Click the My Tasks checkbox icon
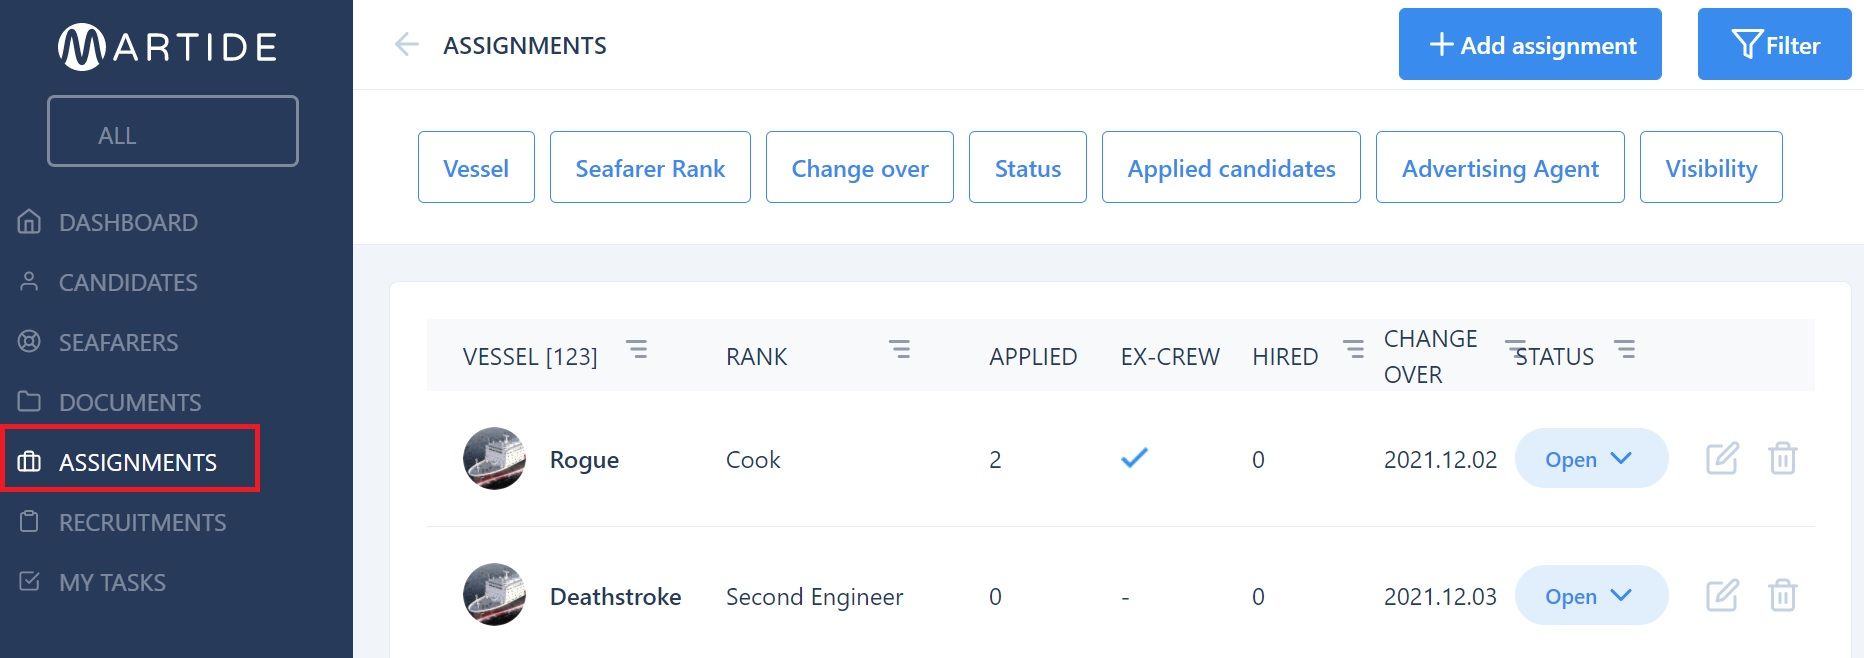The width and height of the screenshot is (1864, 658). [x=29, y=581]
